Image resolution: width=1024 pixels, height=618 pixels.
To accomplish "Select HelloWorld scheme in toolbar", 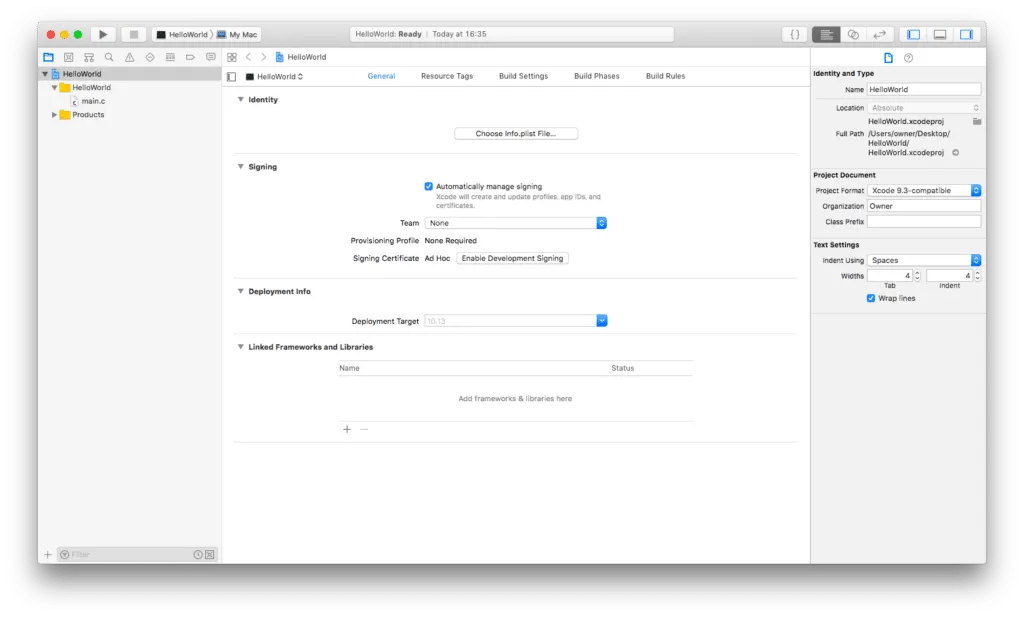I will 182,34.
